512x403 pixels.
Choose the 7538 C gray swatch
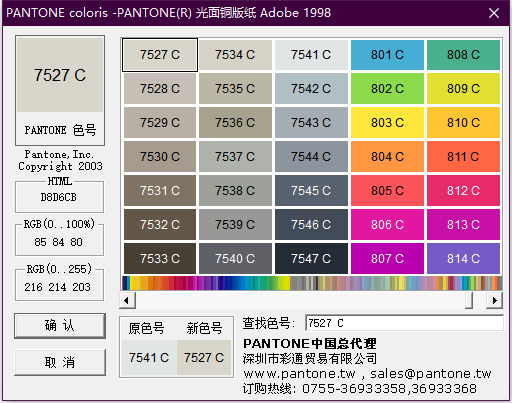tap(235, 190)
